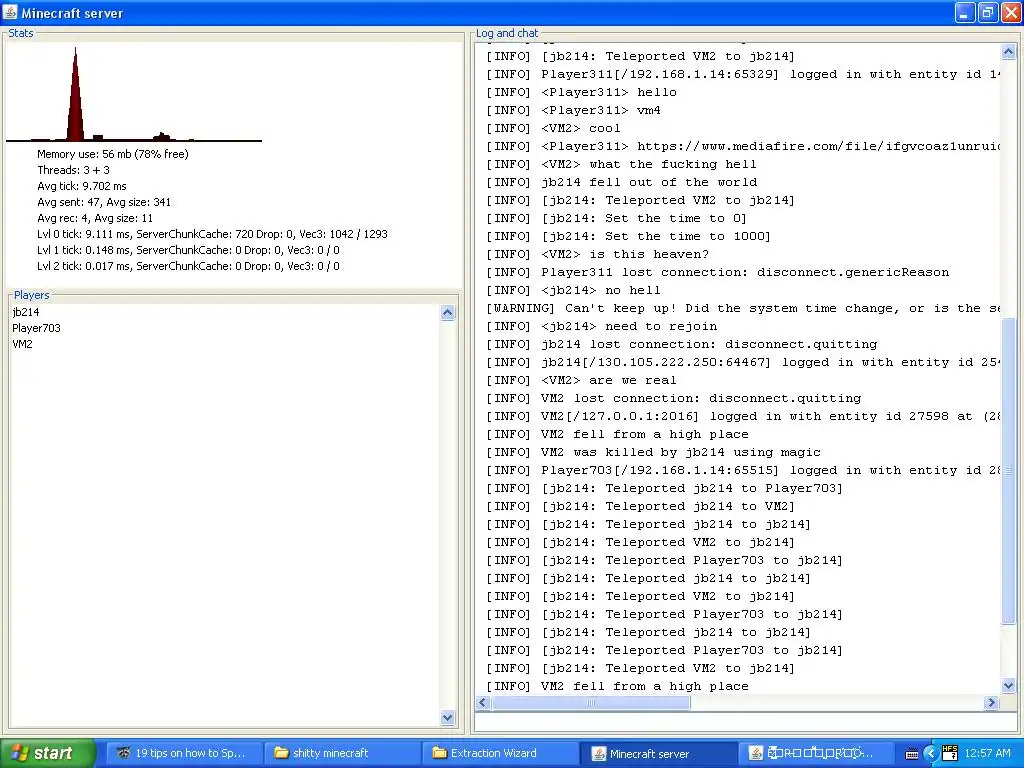Click the 'Memory use: 56 mb (78% free)' stat
This screenshot has width=1024, height=768.
click(113, 154)
